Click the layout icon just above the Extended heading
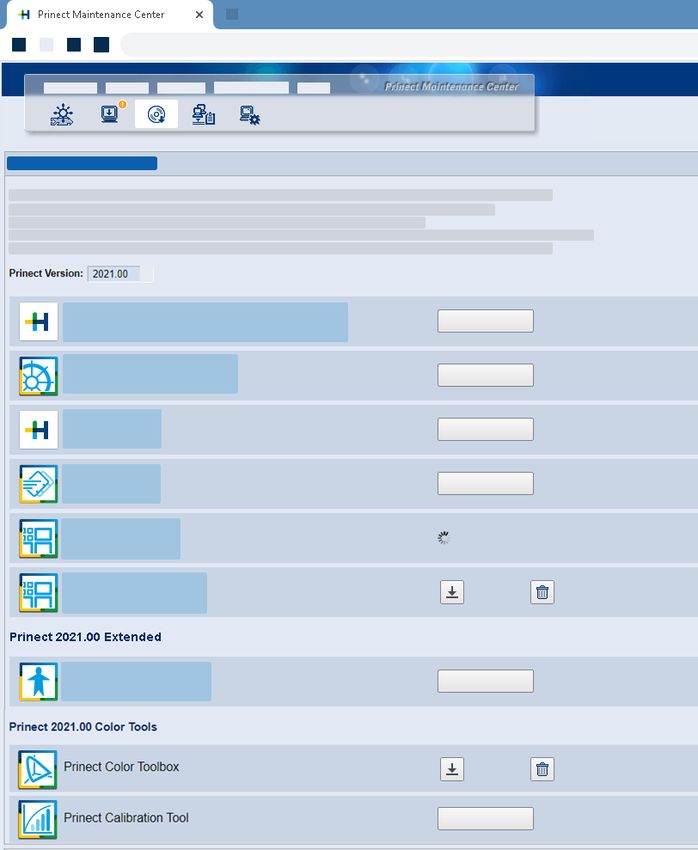Screen dimensions: 698x850 [x=38, y=593]
